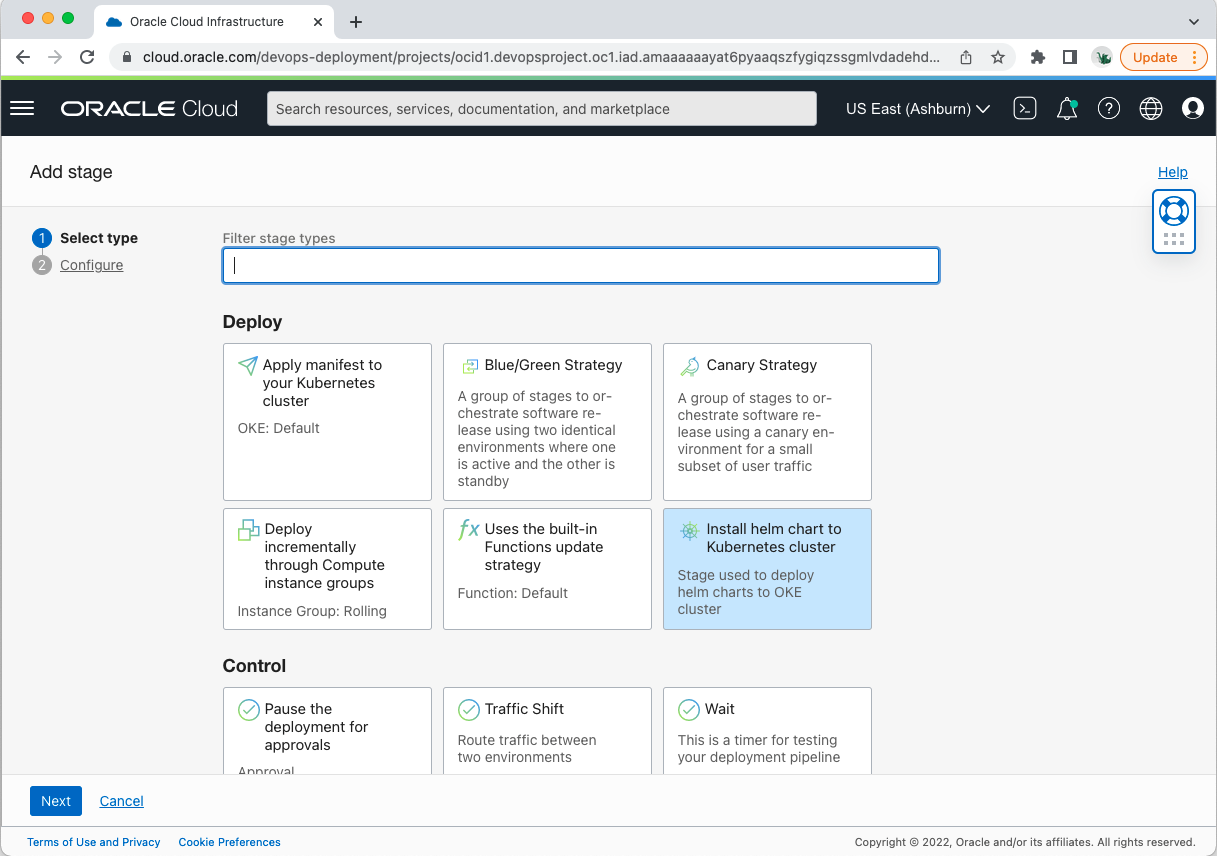This screenshot has height=856, width=1217.
Task: Open the hamburger navigation menu
Action: tap(22, 108)
